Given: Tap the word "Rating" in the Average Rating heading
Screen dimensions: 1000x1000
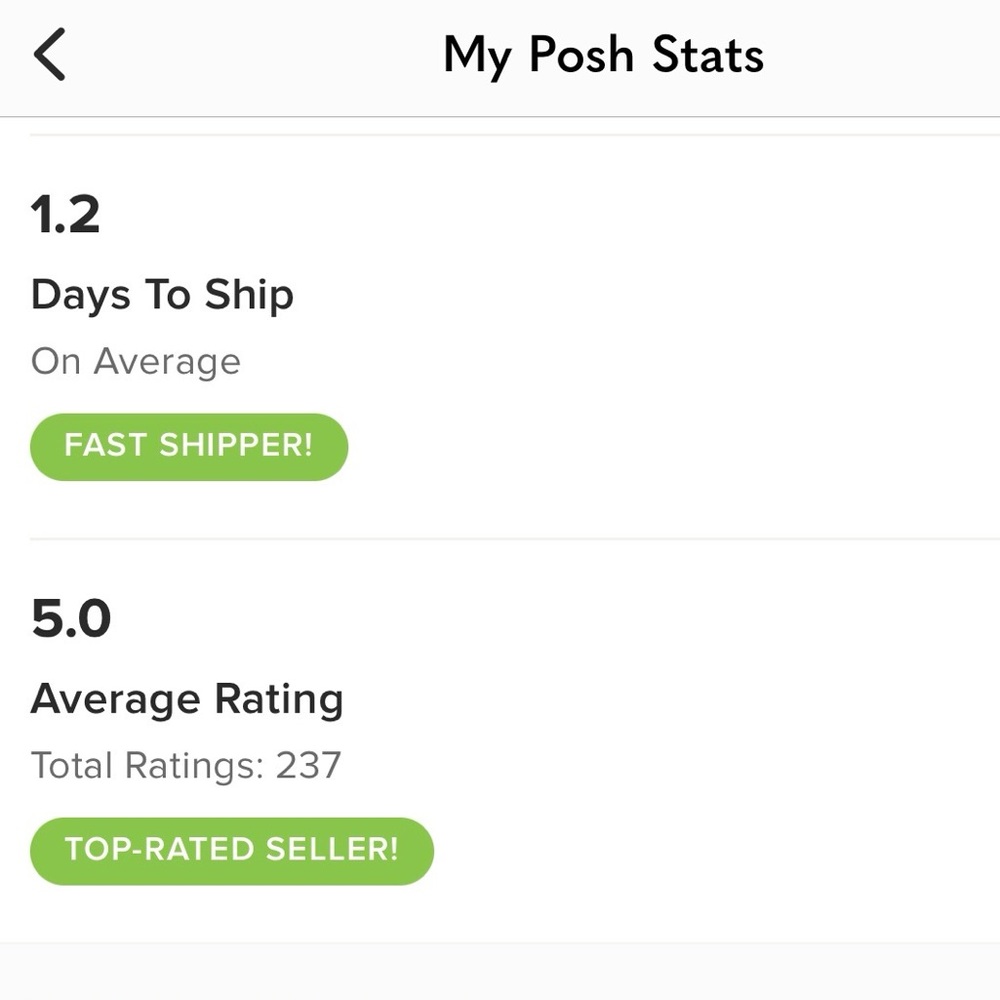Looking at the screenshot, I should click(279, 699).
